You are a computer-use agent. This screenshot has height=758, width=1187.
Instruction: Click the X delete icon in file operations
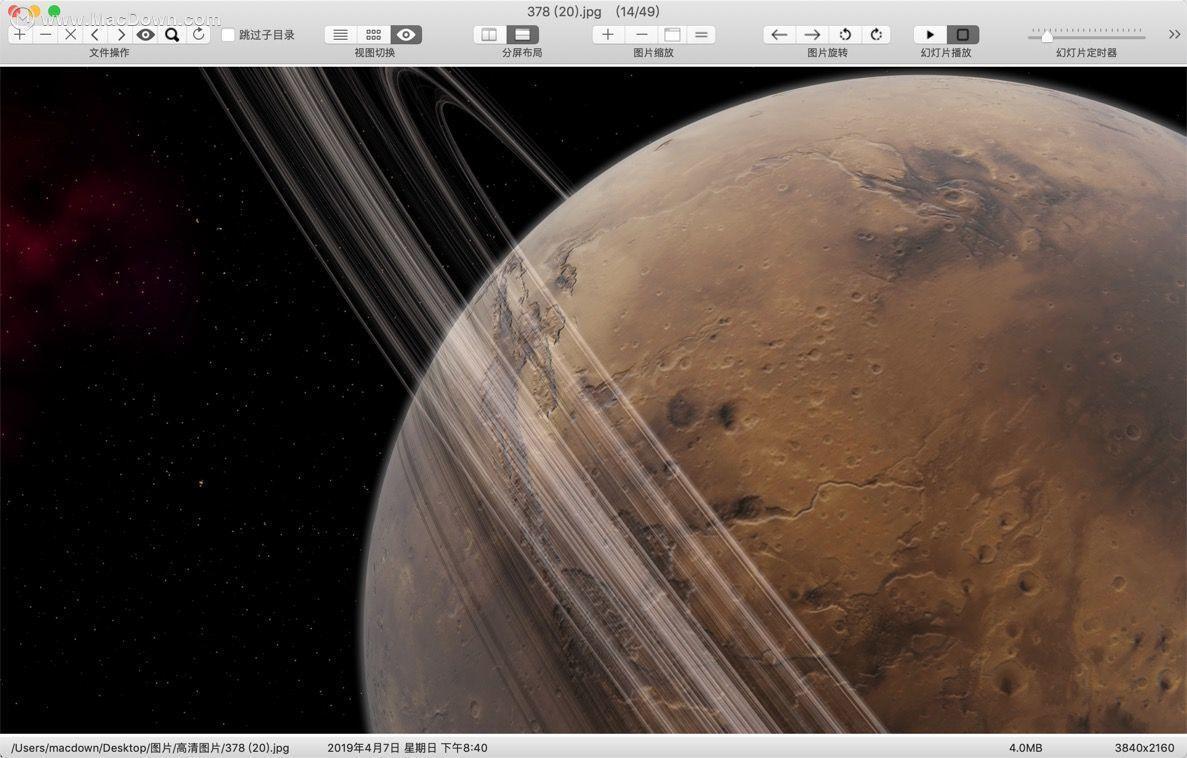(70, 35)
